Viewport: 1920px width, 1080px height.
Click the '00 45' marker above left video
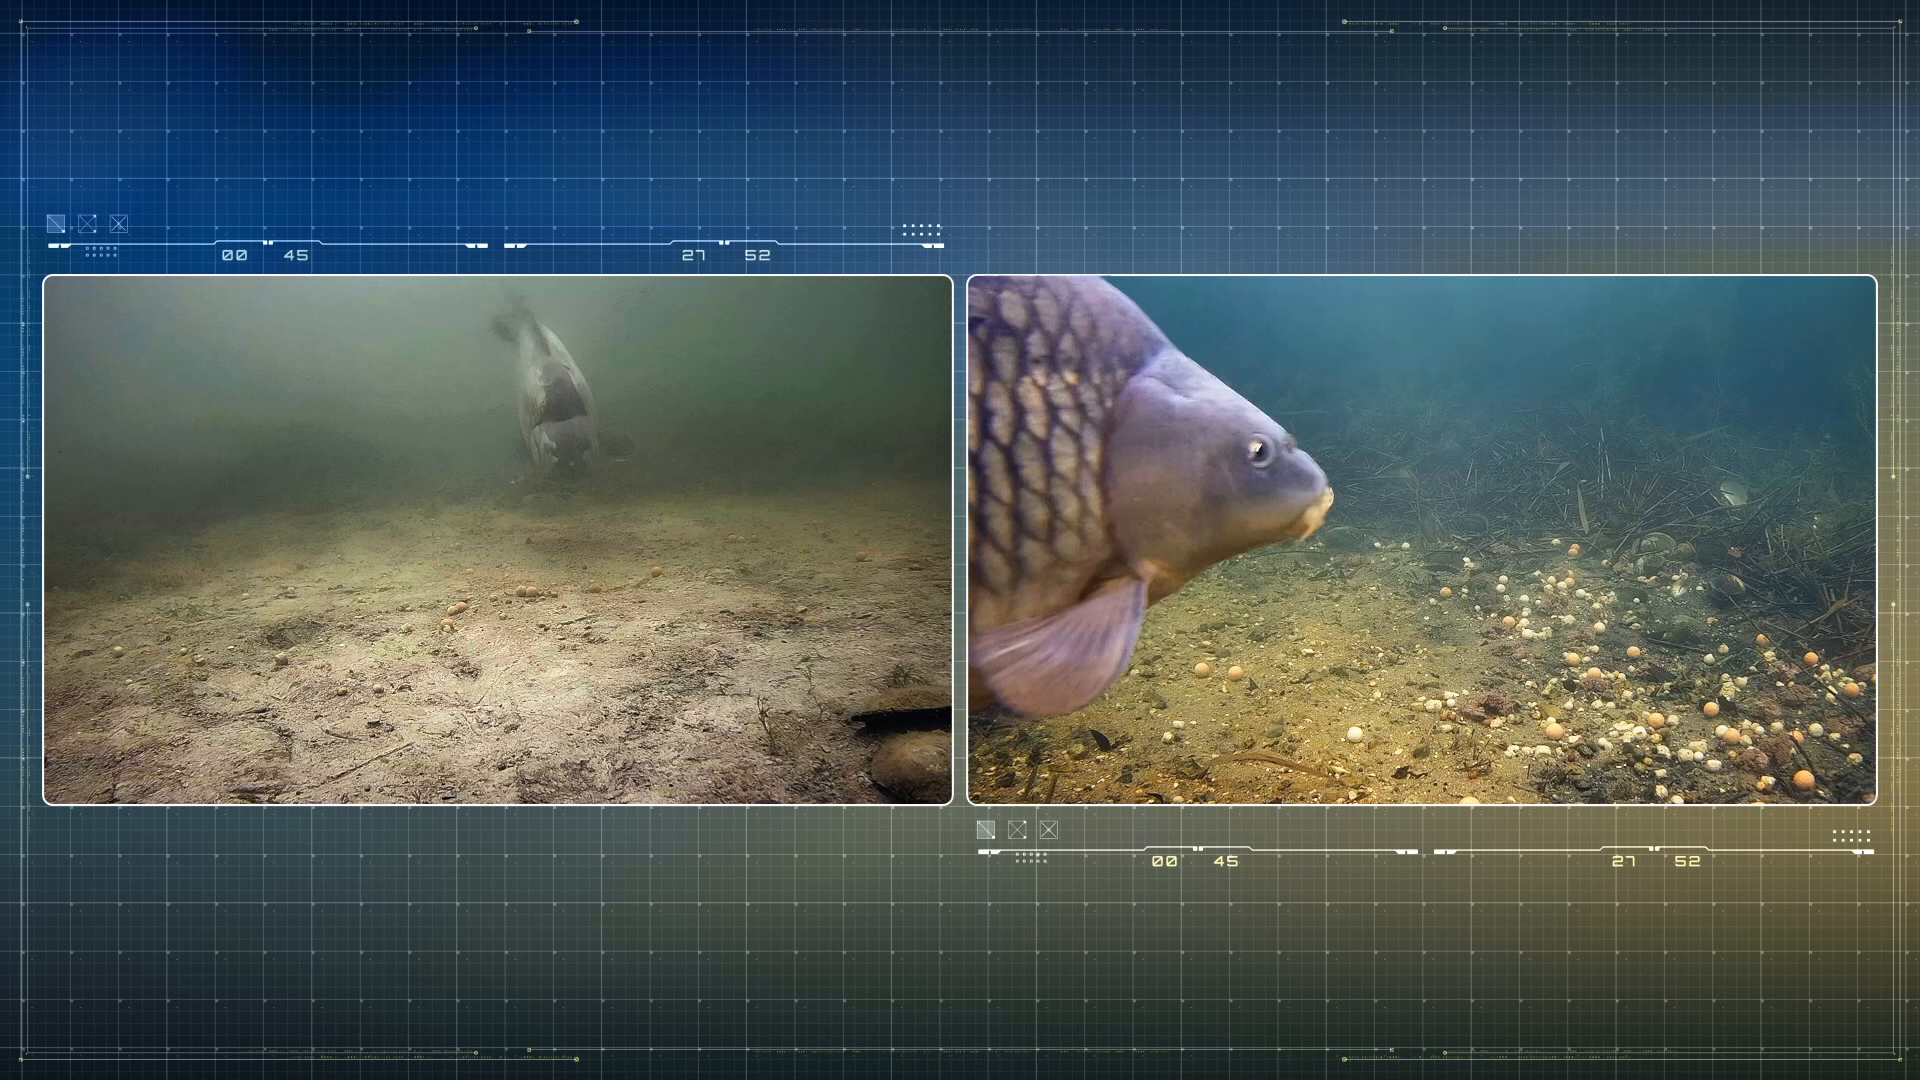(x=265, y=255)
